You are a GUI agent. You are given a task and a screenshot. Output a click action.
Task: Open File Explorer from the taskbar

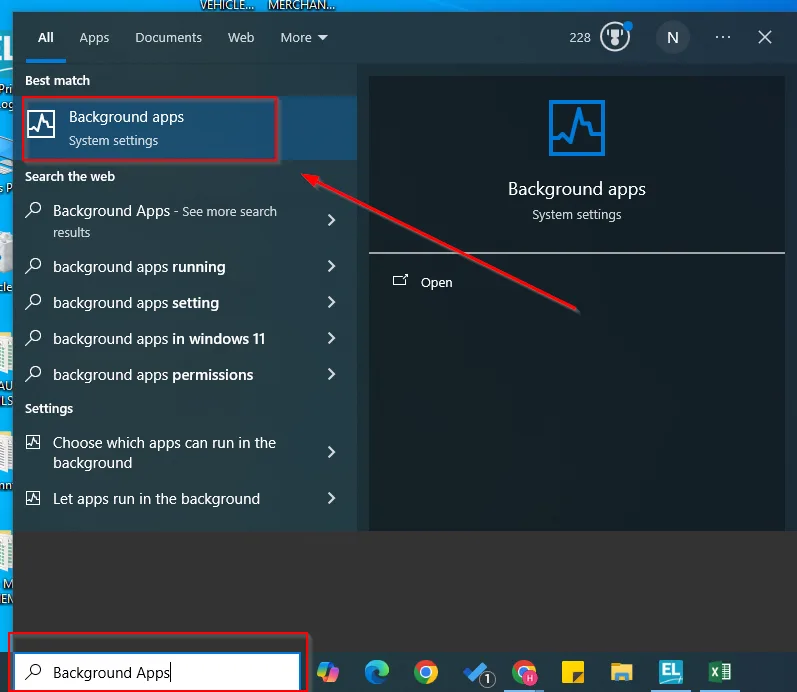622,672
